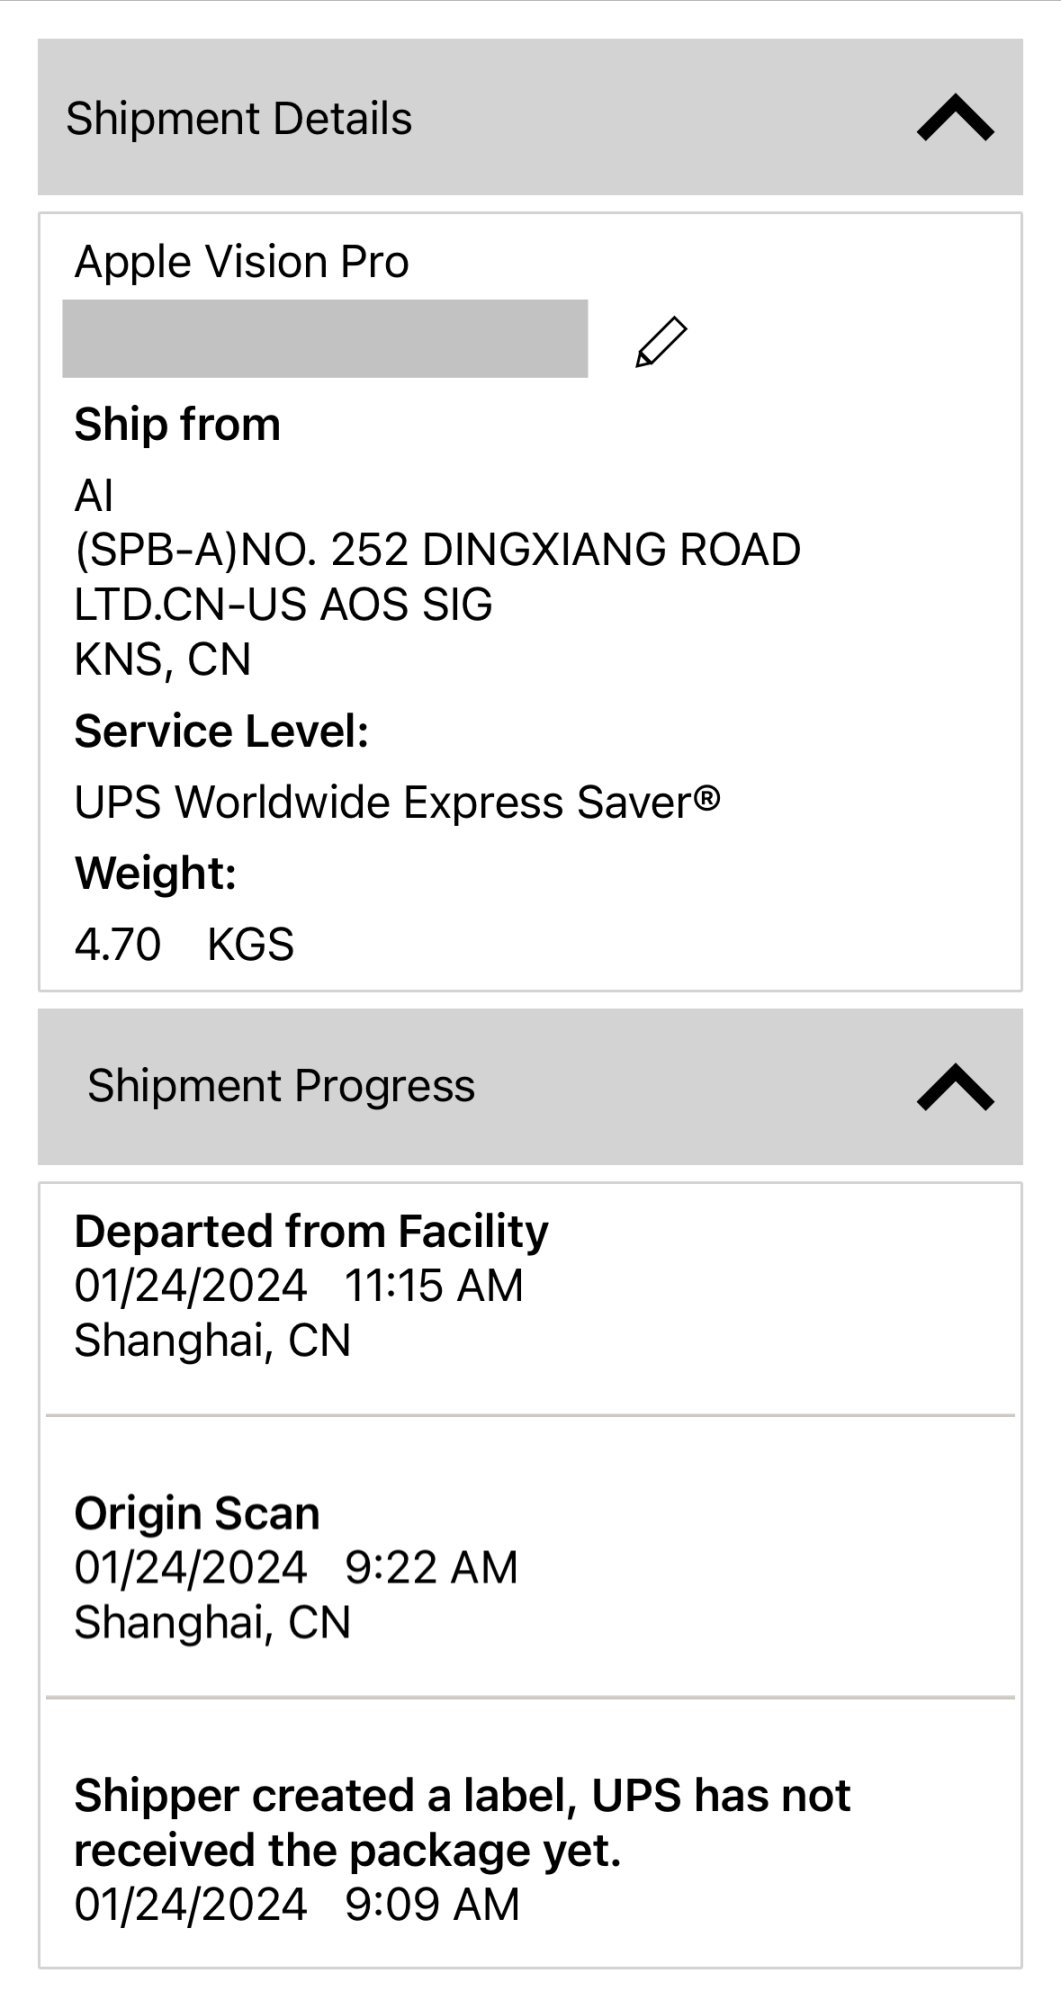
Task: Select the DINGXIANG ROAD address line
Action: [438, 550]
